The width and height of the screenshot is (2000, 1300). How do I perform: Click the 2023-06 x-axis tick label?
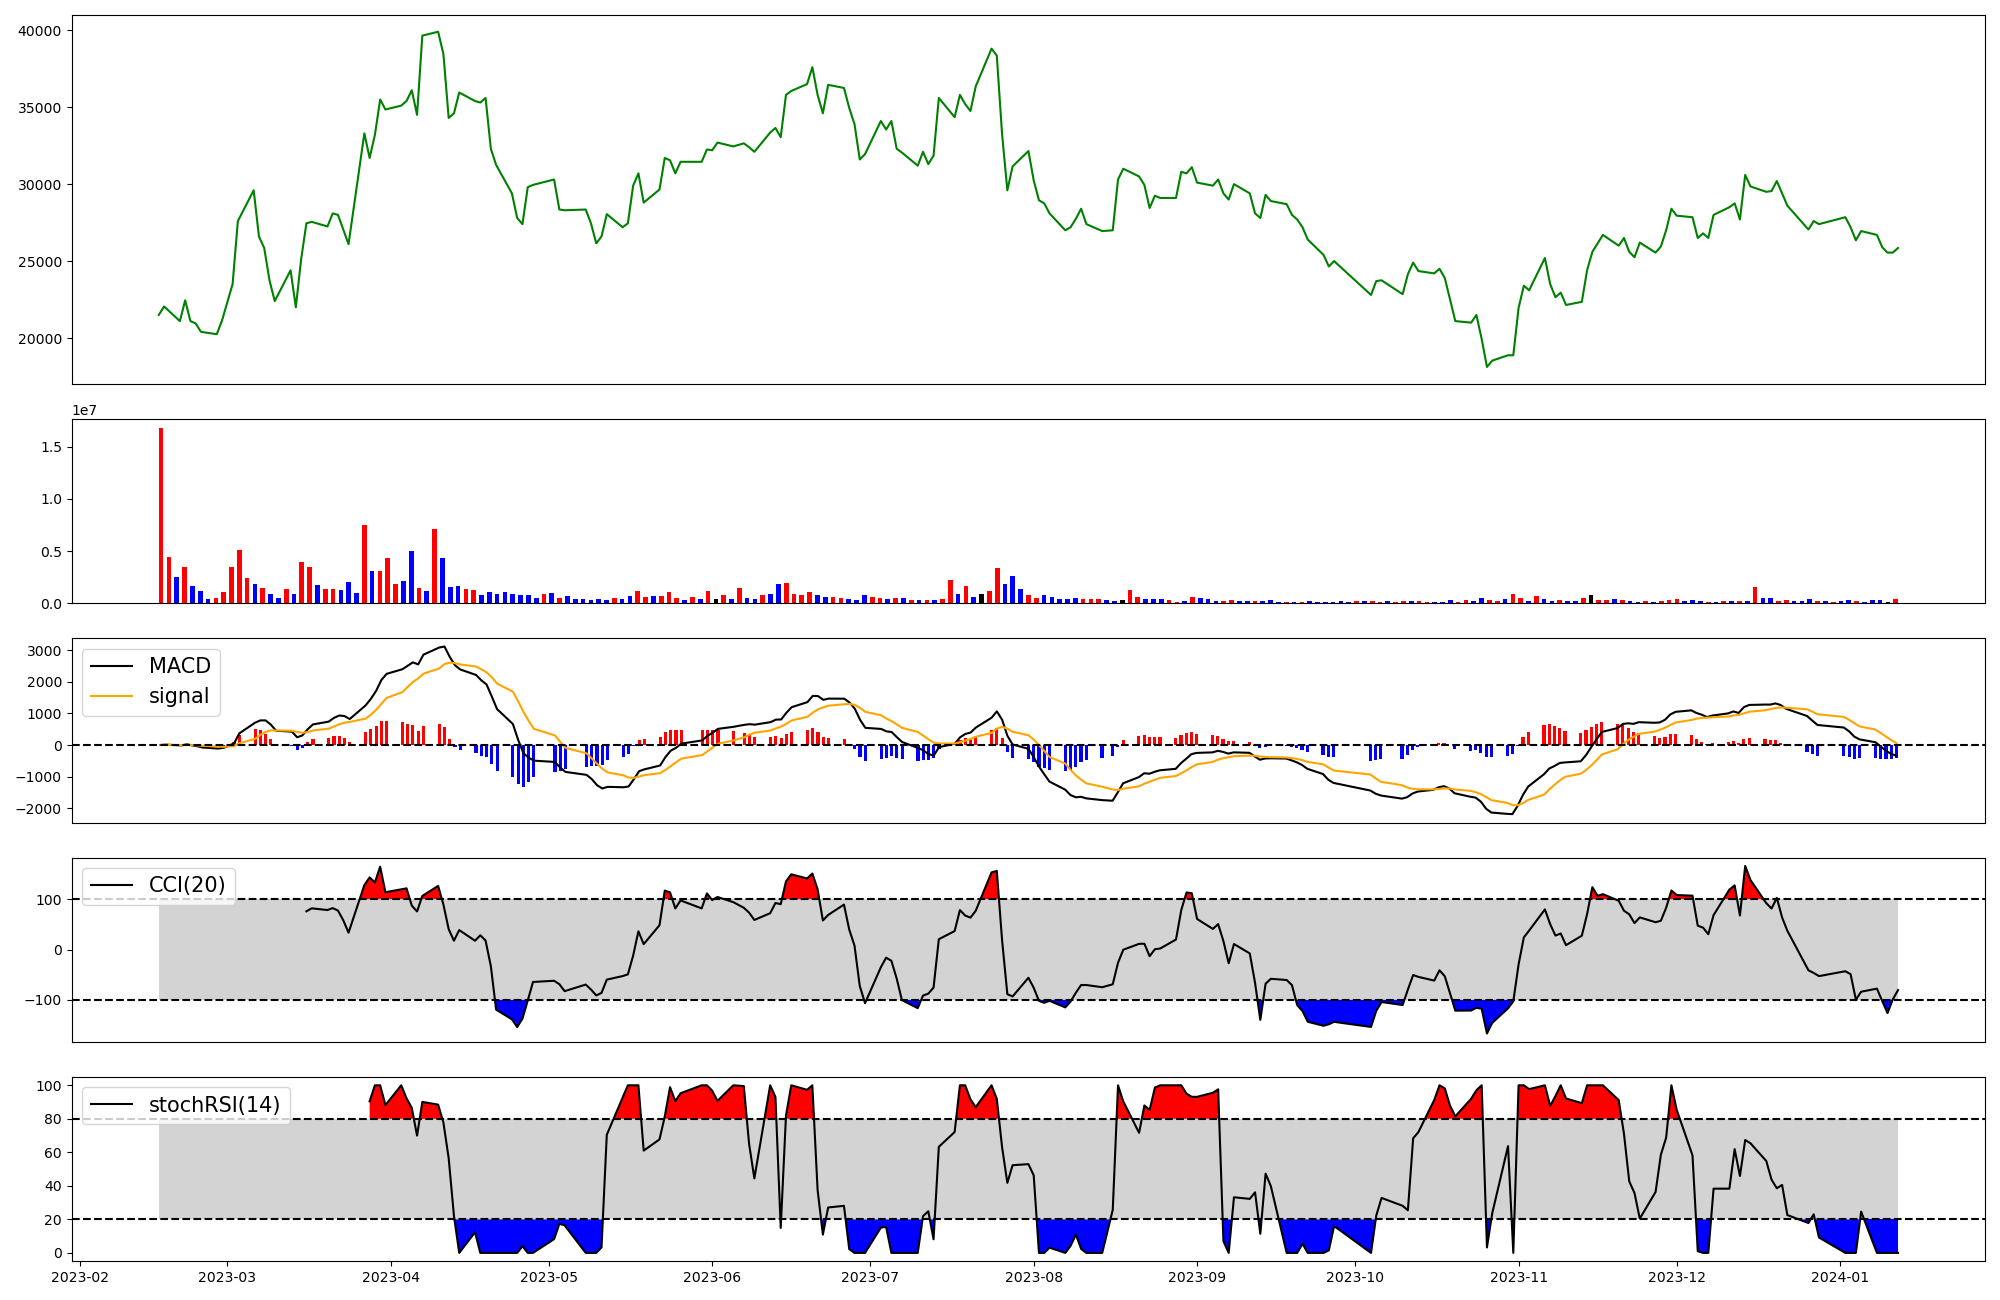point(712,1277)
